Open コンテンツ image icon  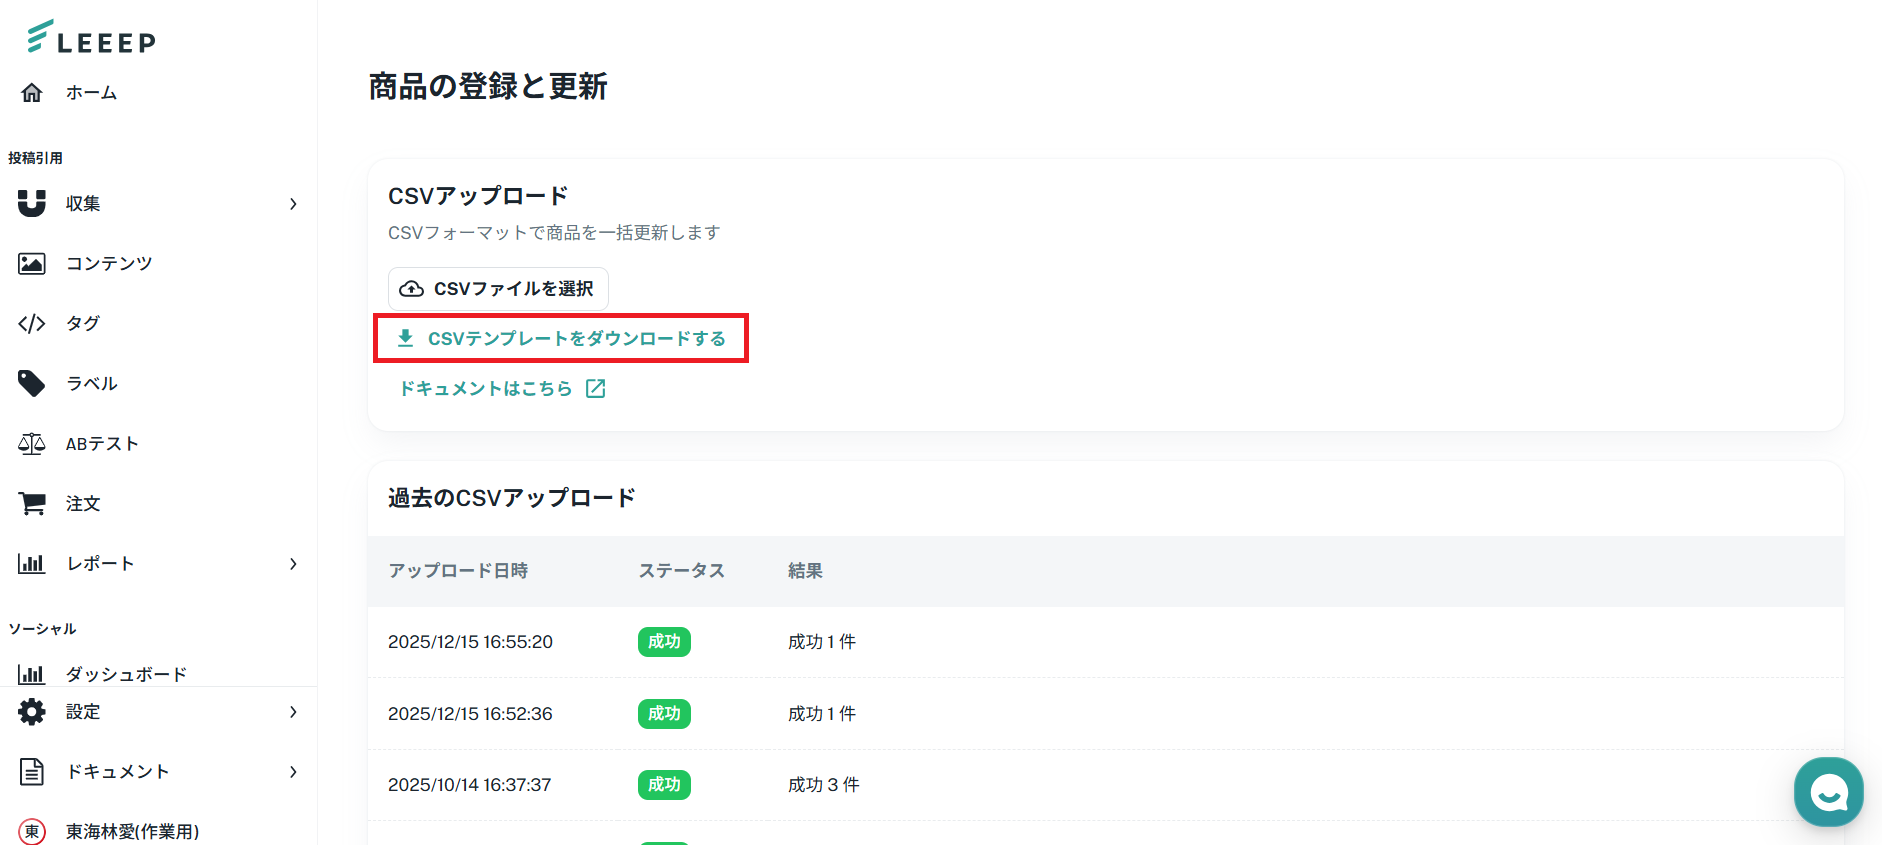click(x=32, y=264)
